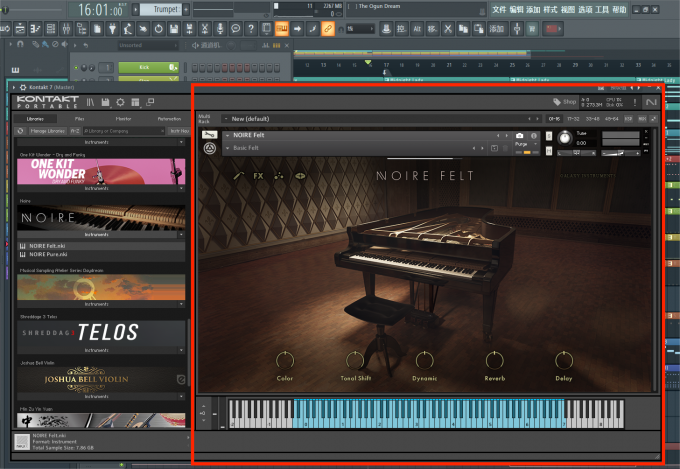Click FL Studio microphone record icon
The image size is (680, 469).
tap(220, 29)
